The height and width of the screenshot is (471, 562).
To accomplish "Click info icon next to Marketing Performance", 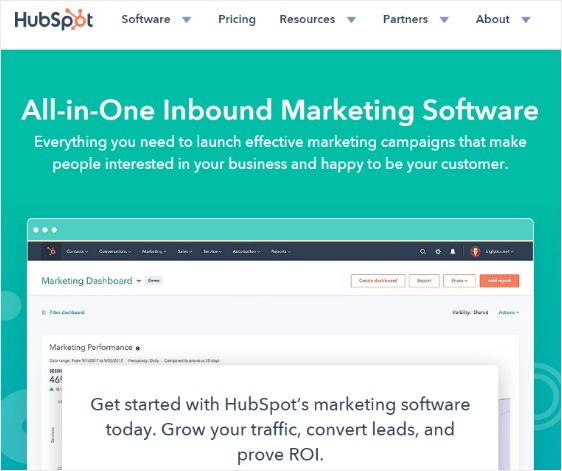I will pos(138,348).
